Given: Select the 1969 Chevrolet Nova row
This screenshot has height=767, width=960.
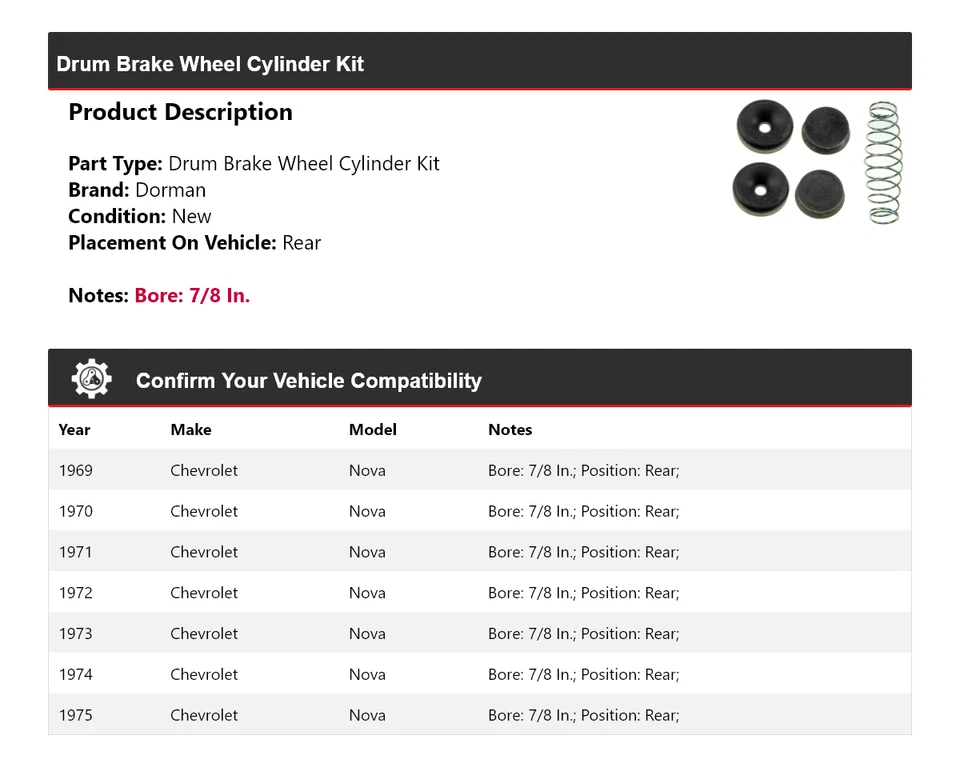Looking at the screenshot, I should point(480,470).
